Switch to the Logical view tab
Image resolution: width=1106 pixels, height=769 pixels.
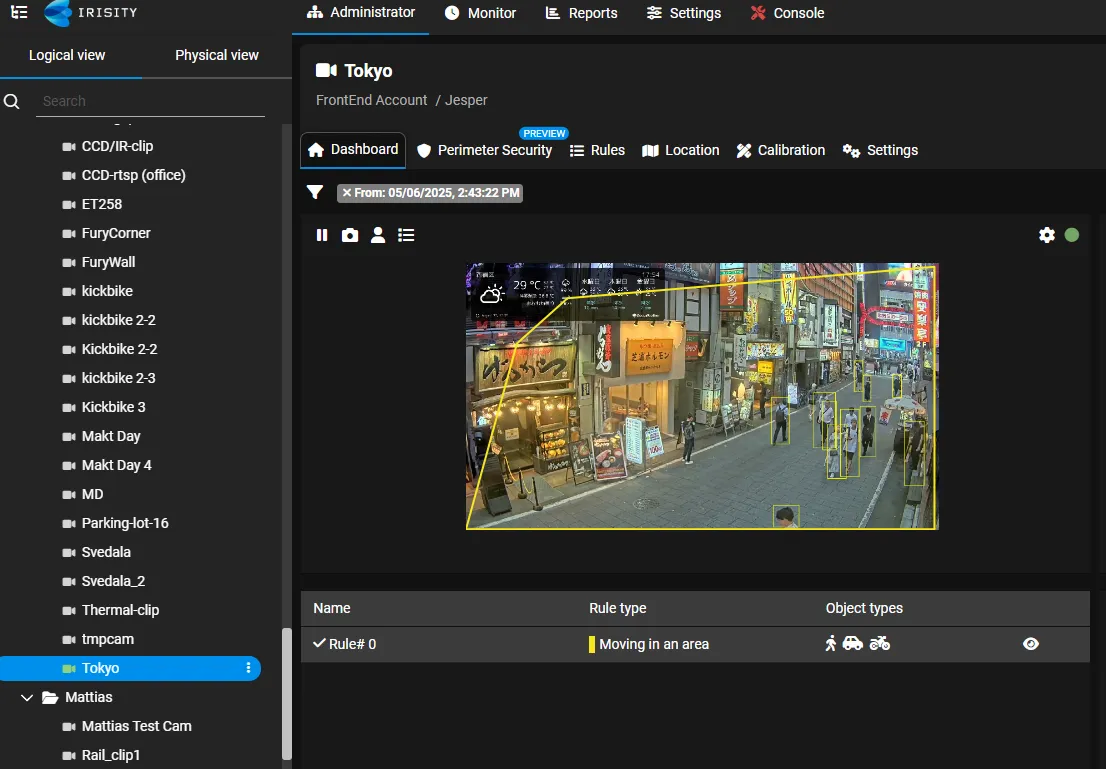click(67, 55)
